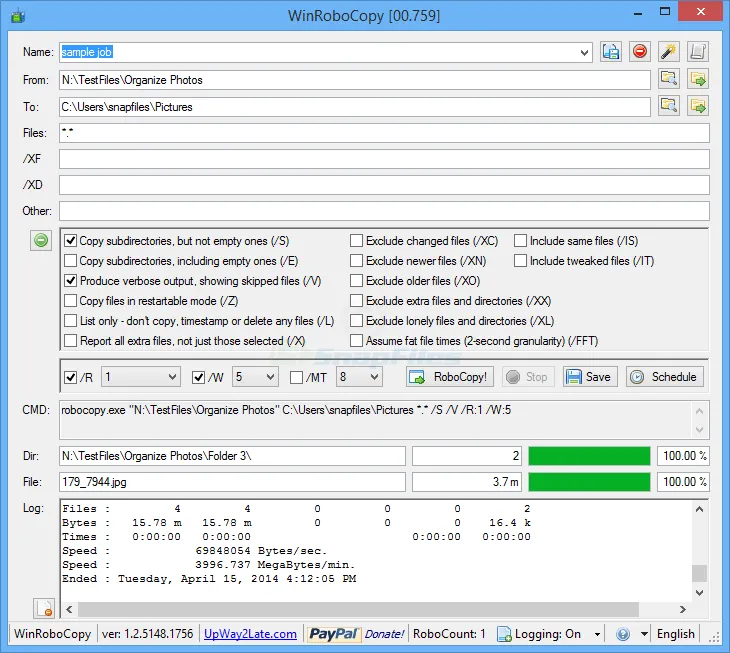Enable Include tweaked files (/IT)
The width and height of the screenshot is (730, 653).
click(520, 261)
